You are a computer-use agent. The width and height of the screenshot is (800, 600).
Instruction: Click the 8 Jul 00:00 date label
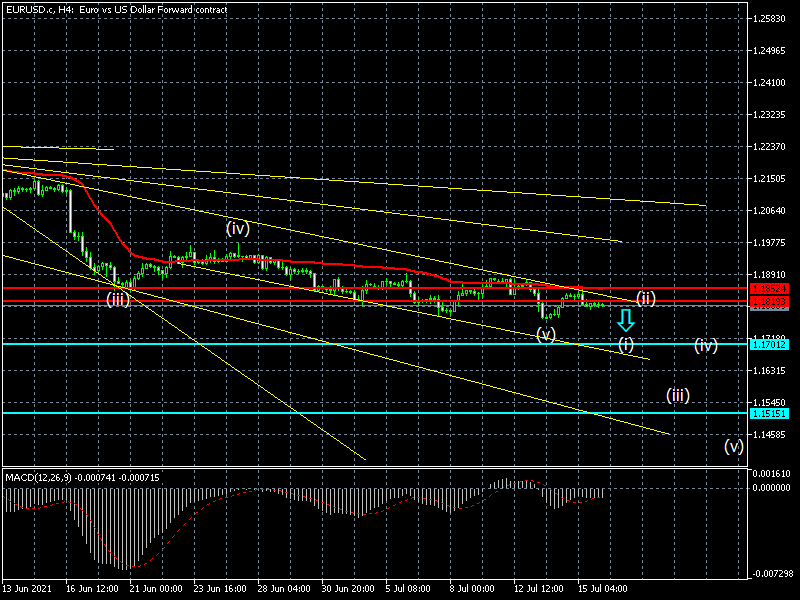[472, 589]
